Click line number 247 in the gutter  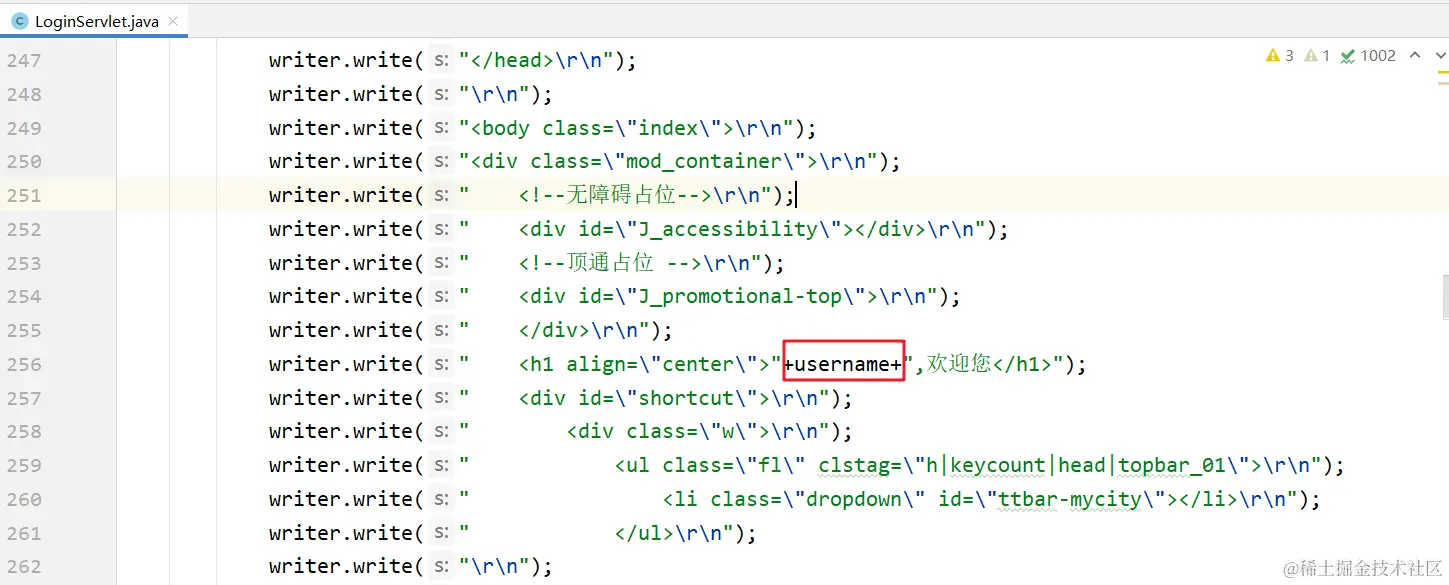tap(24, 61)
